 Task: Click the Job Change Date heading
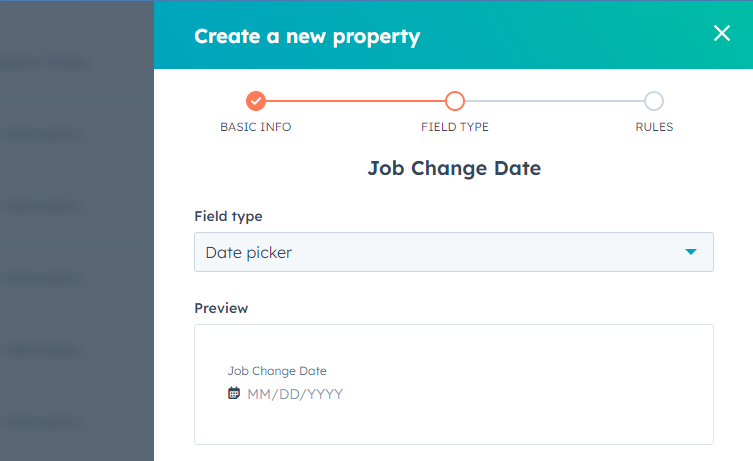(454, 169)
